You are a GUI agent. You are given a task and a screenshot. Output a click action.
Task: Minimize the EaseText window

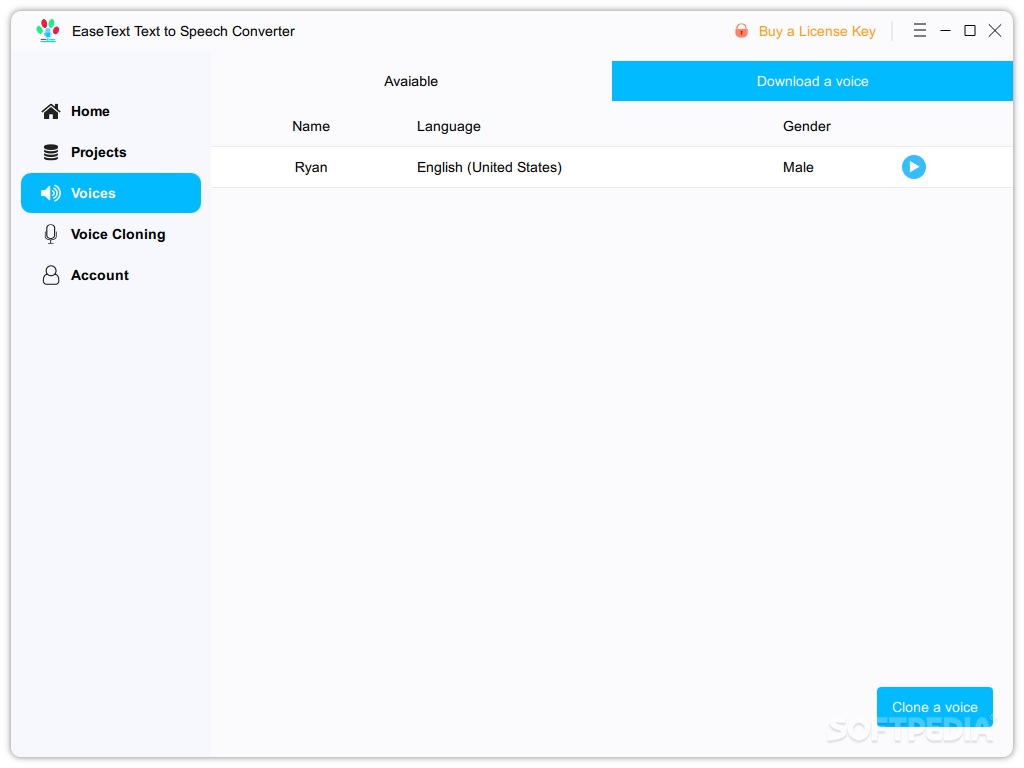pyautogui.click(x=945, y=31)
